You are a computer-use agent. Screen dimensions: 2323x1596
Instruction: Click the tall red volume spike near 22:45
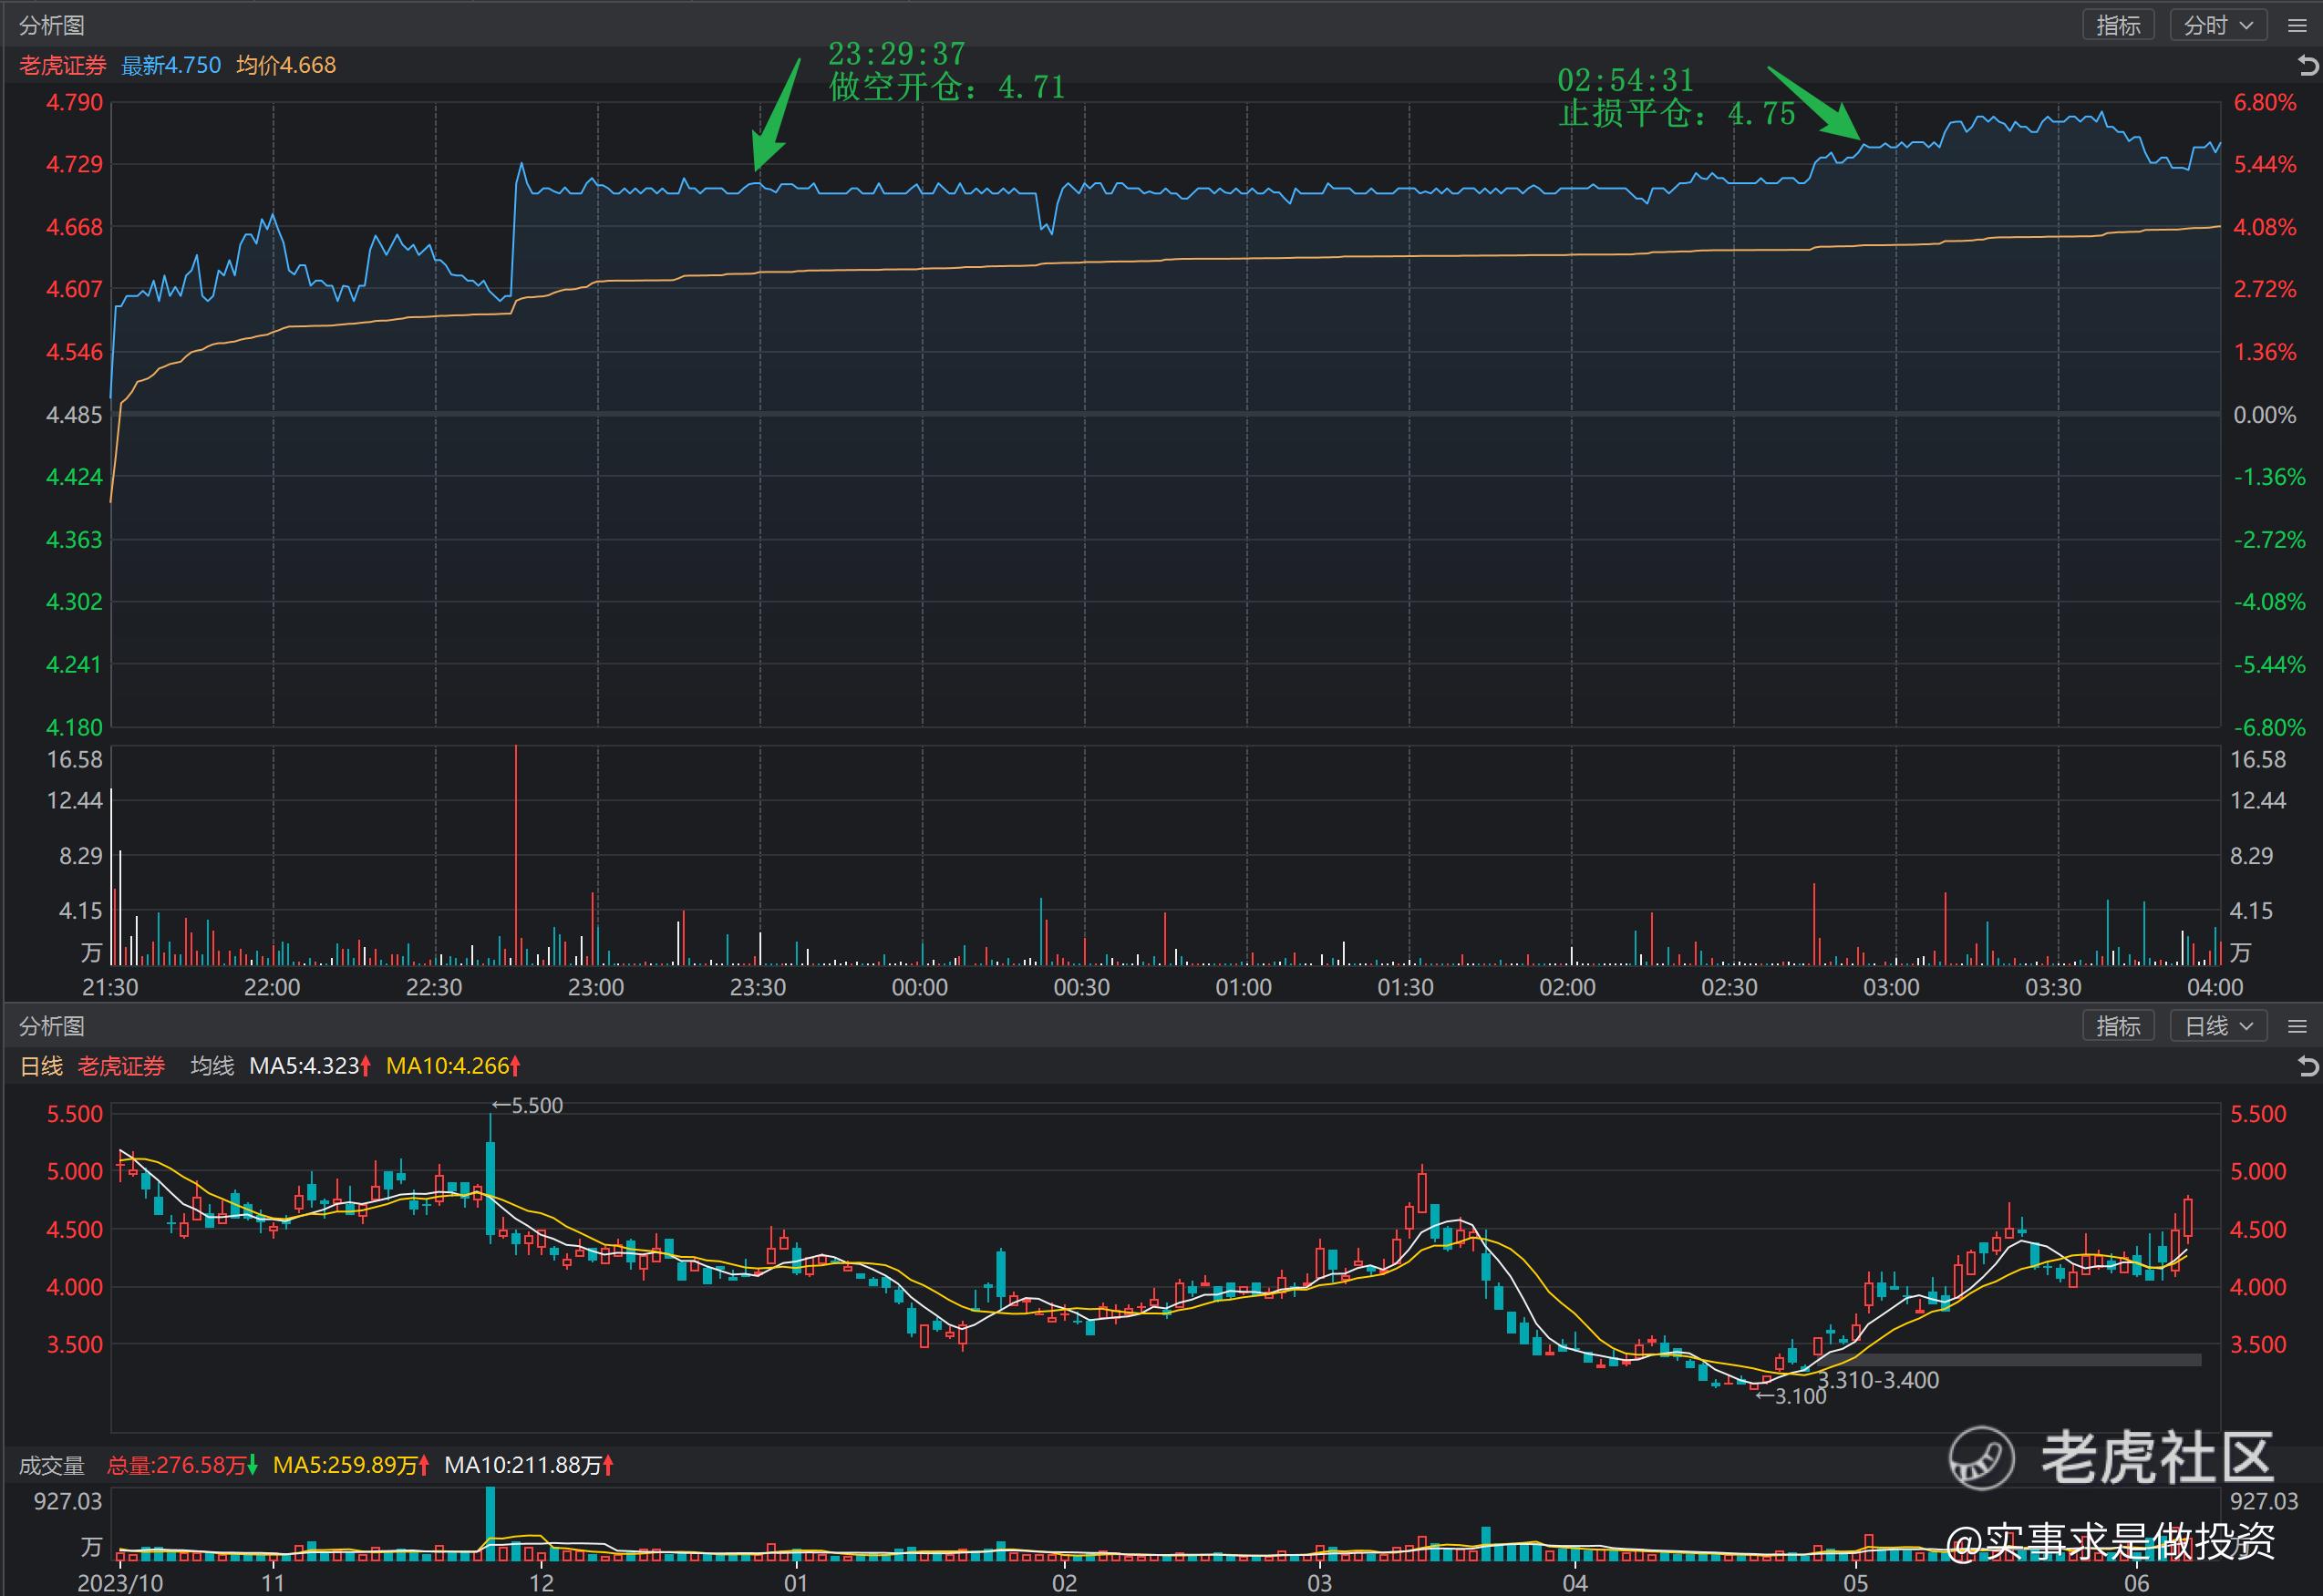click(516, 855)
